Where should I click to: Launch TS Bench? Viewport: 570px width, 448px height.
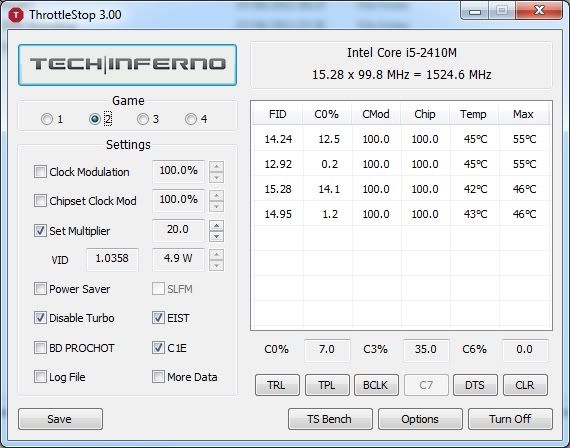pyautogui.click(x=330, y=419)
